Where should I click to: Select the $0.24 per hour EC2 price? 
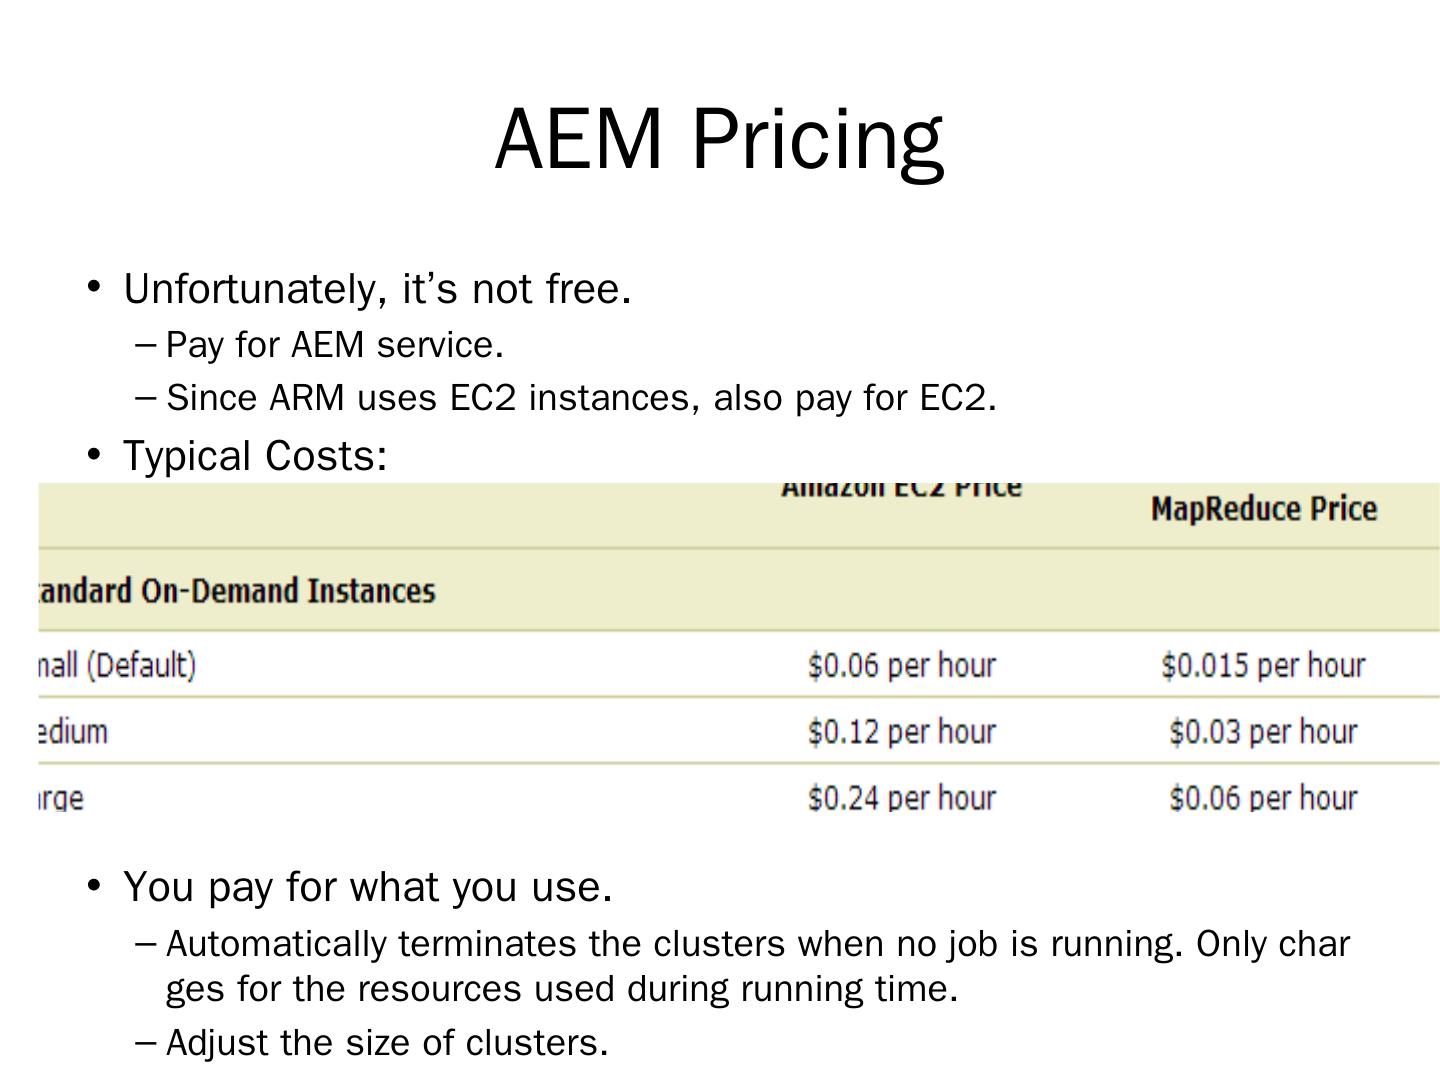click(902, 798)
